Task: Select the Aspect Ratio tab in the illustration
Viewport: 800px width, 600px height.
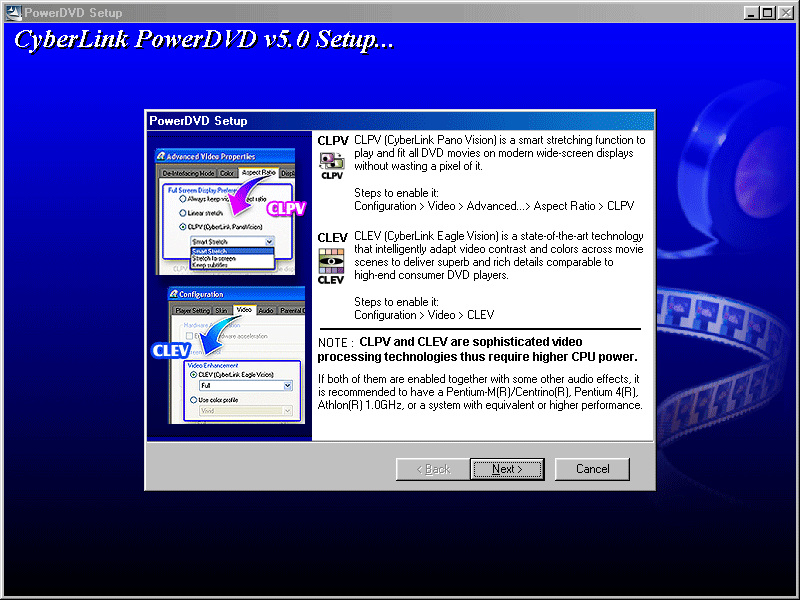Action: (258, 173)
